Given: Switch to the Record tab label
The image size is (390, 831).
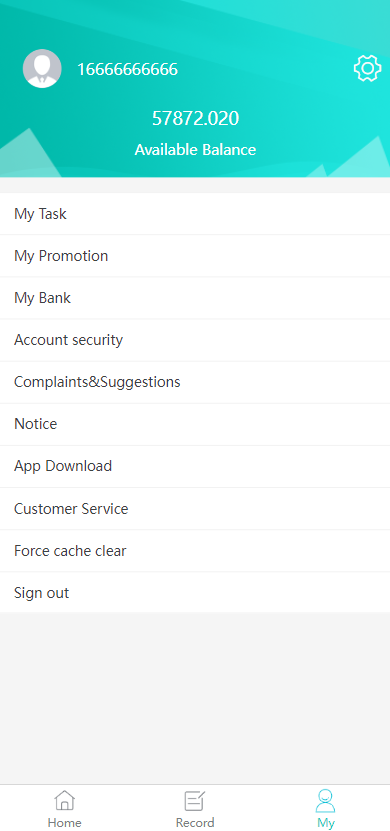Looking at the screenshot, I should (195, 823).
